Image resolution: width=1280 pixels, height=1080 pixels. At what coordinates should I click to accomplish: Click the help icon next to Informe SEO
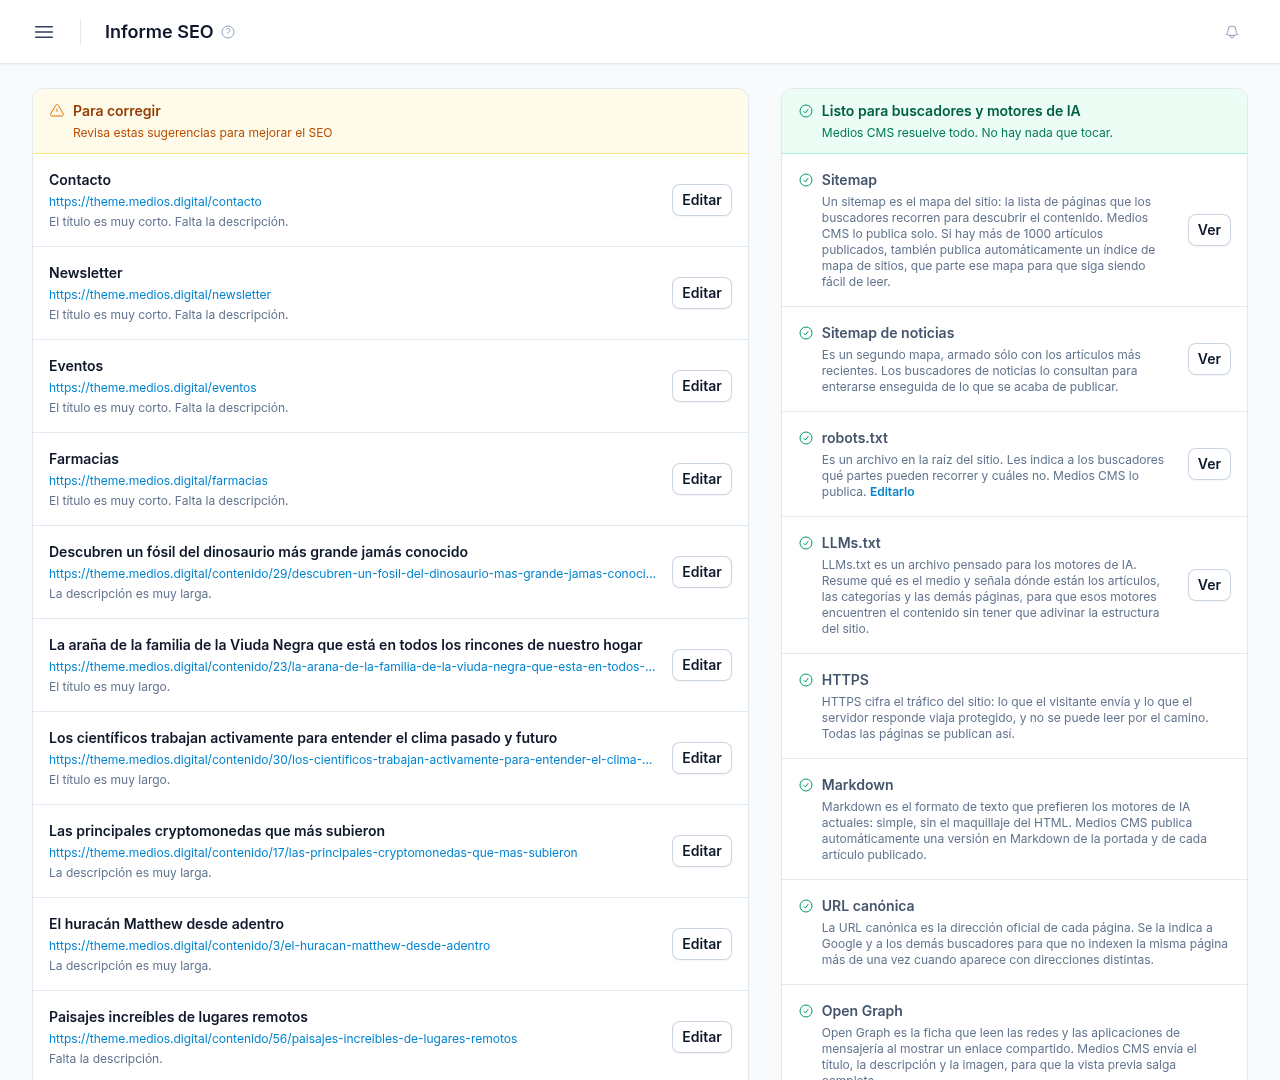coord(228,32)
